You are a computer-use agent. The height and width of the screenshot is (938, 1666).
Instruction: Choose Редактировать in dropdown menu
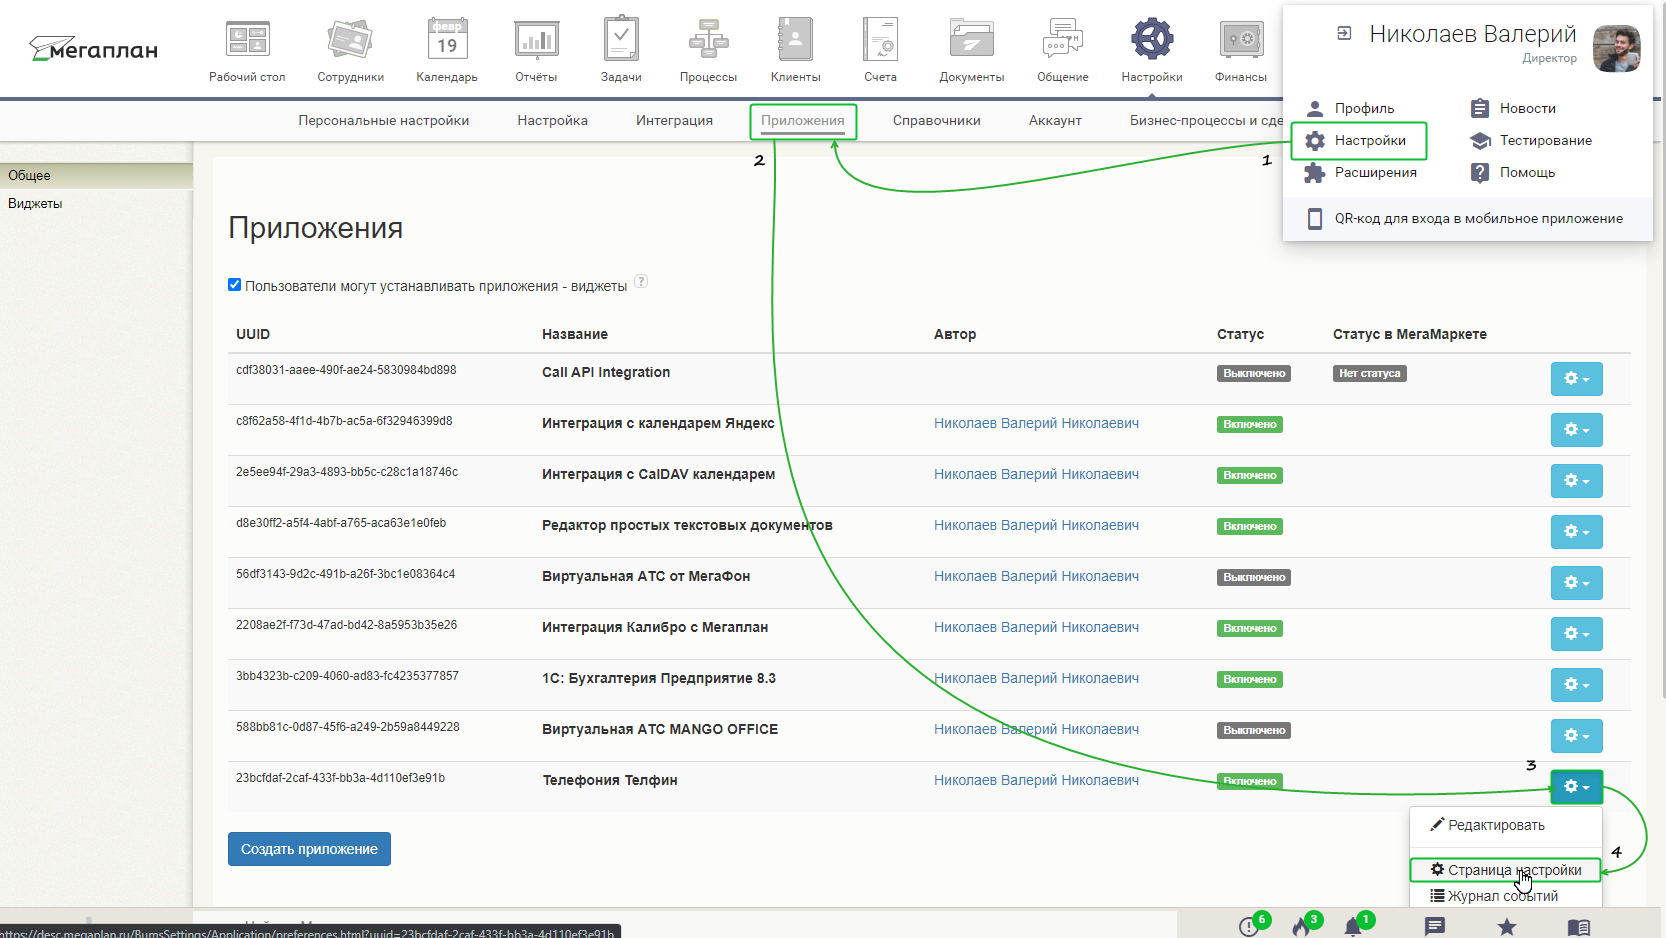pyautogui.click(x=1505, y=825)
